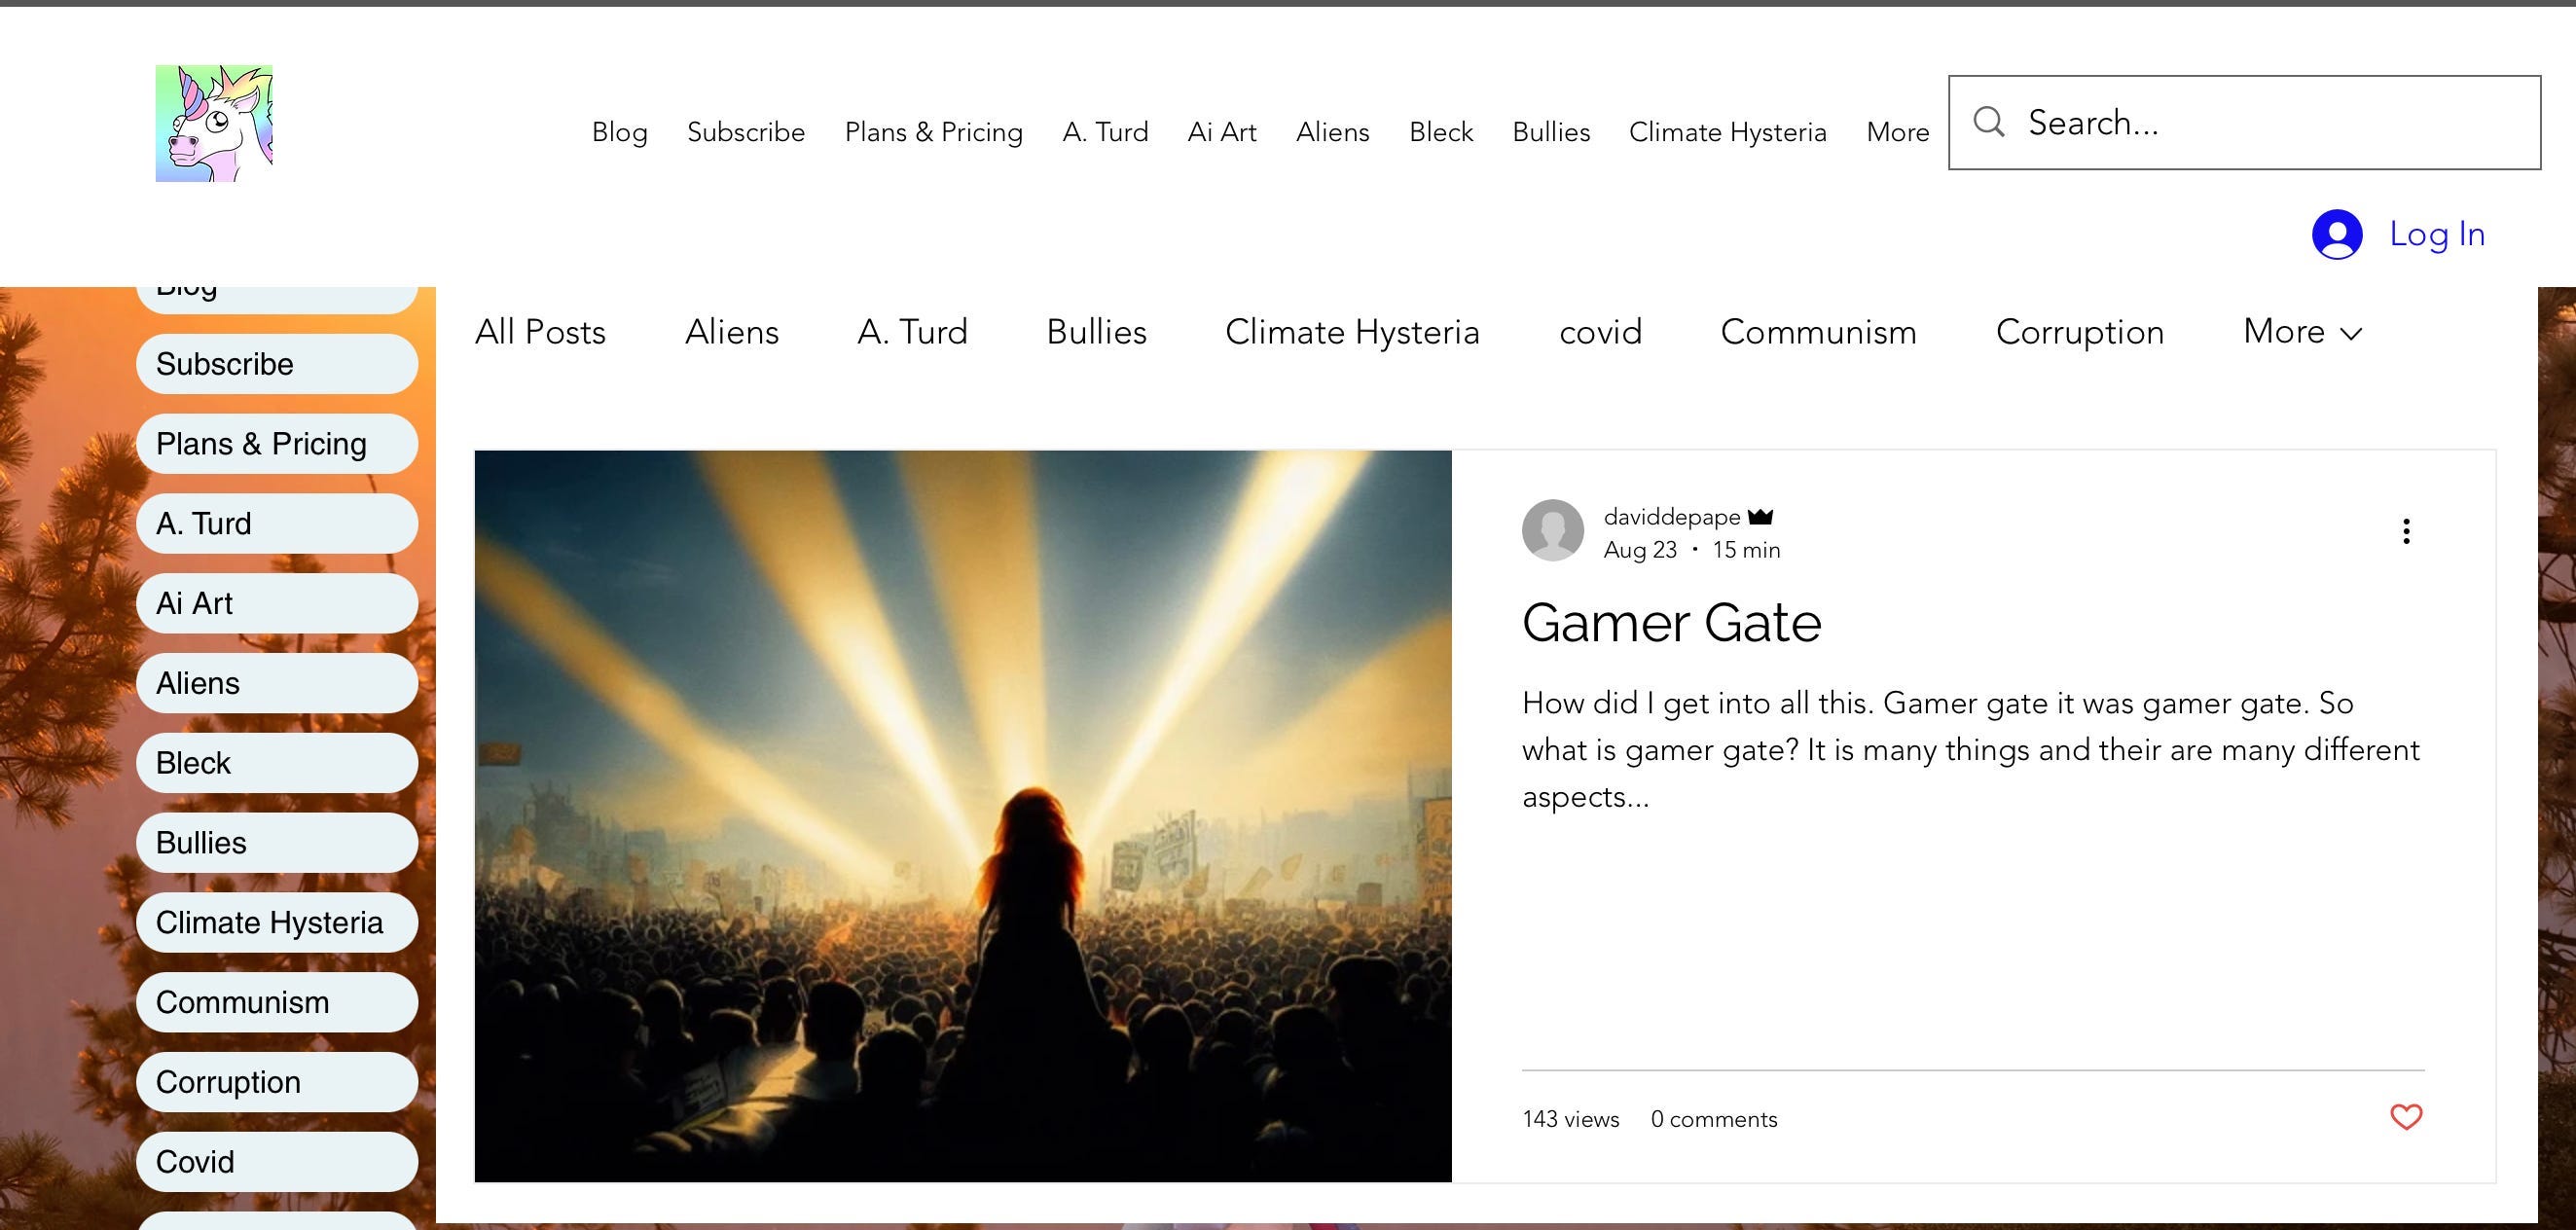This screenshot has height=1230, width=2576.
Task: Open the post's three-dot options menu
Action: 2405,531
